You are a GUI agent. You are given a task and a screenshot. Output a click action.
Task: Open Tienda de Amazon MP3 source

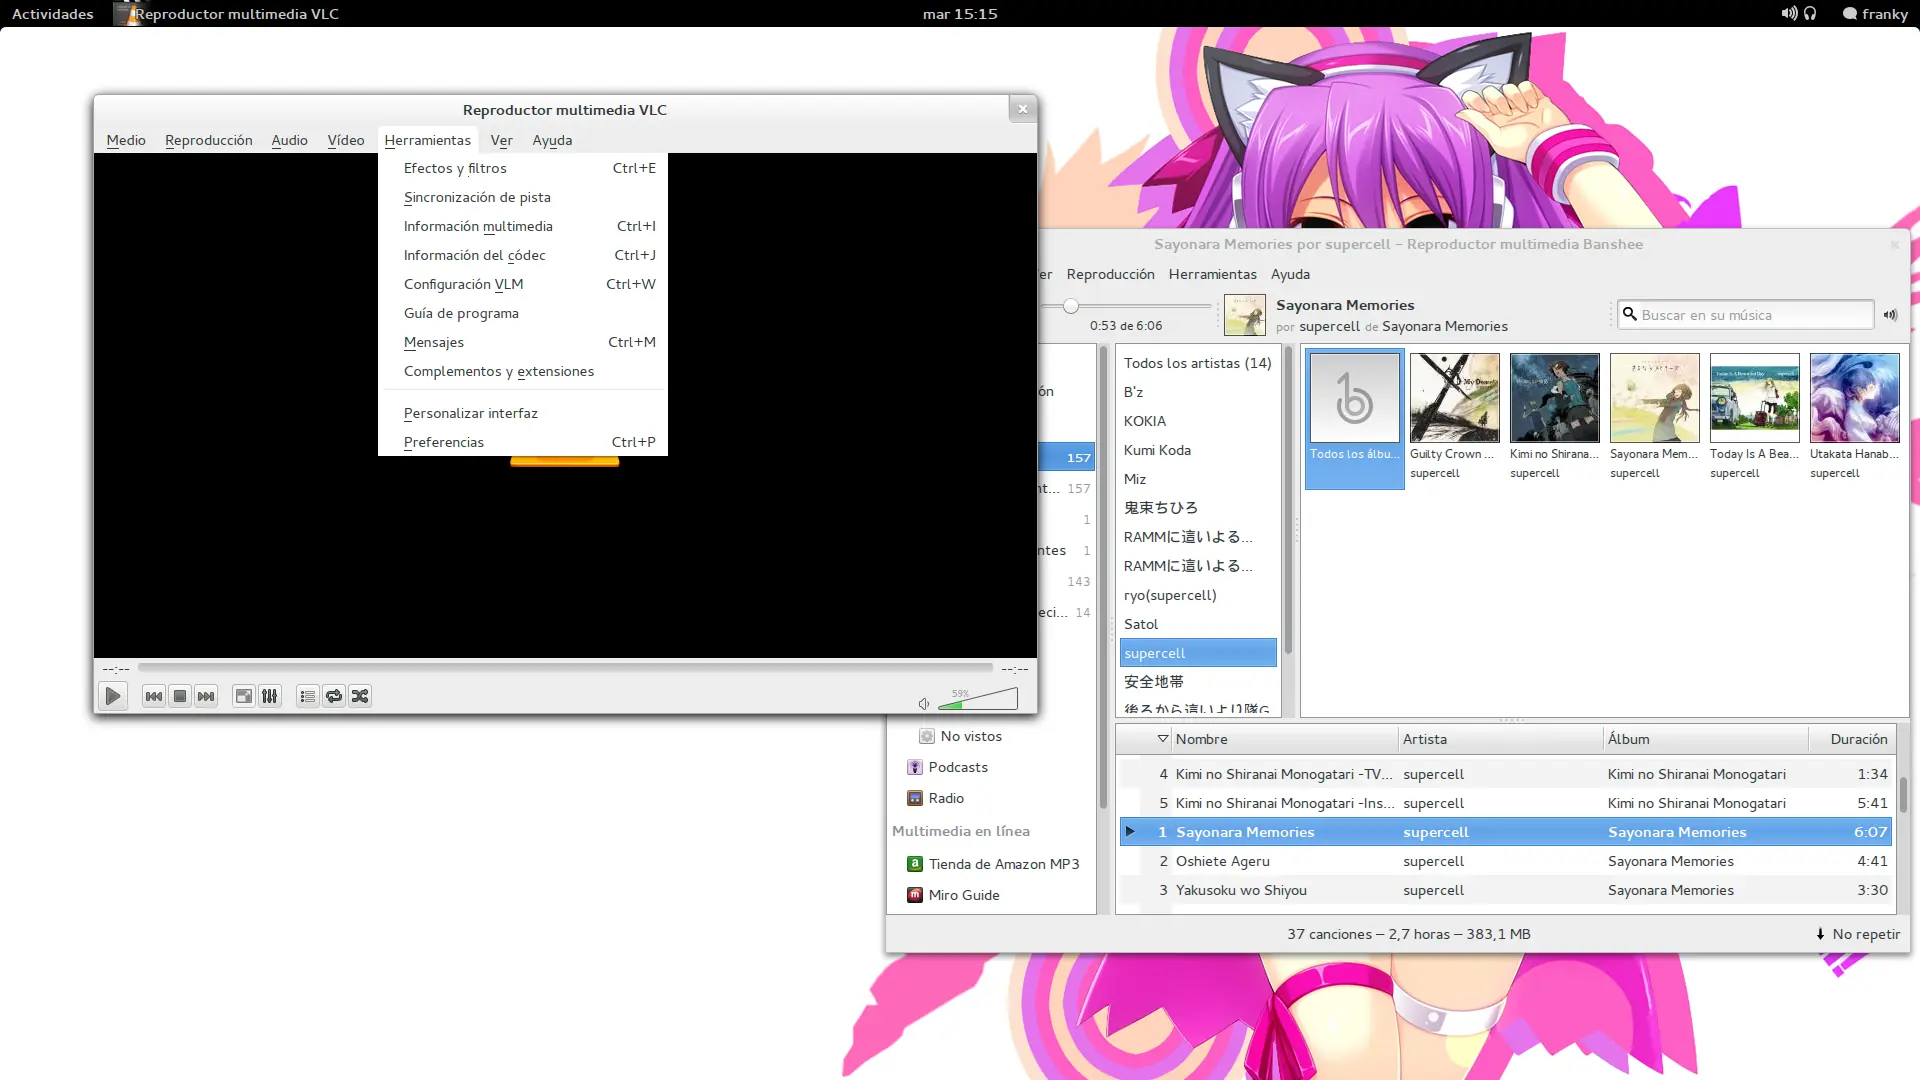pyautogui.click(x=993, y=864)
